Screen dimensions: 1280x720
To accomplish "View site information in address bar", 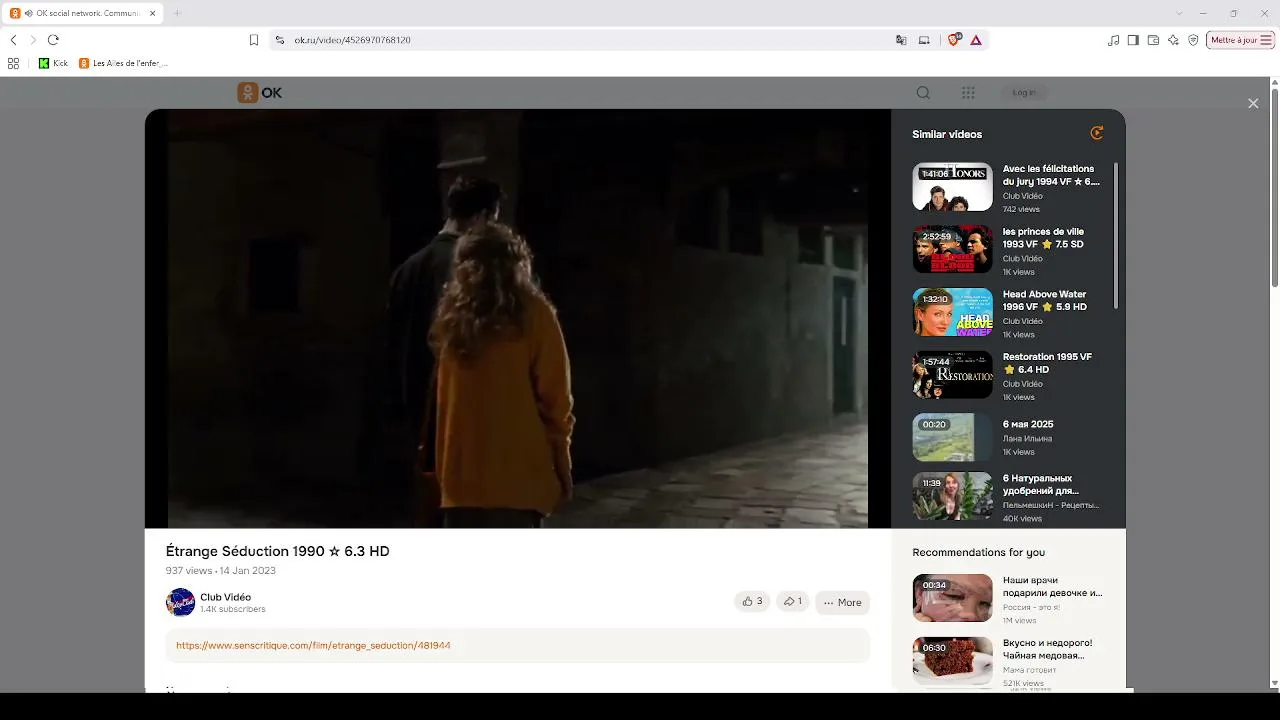I will click(280, 40).
